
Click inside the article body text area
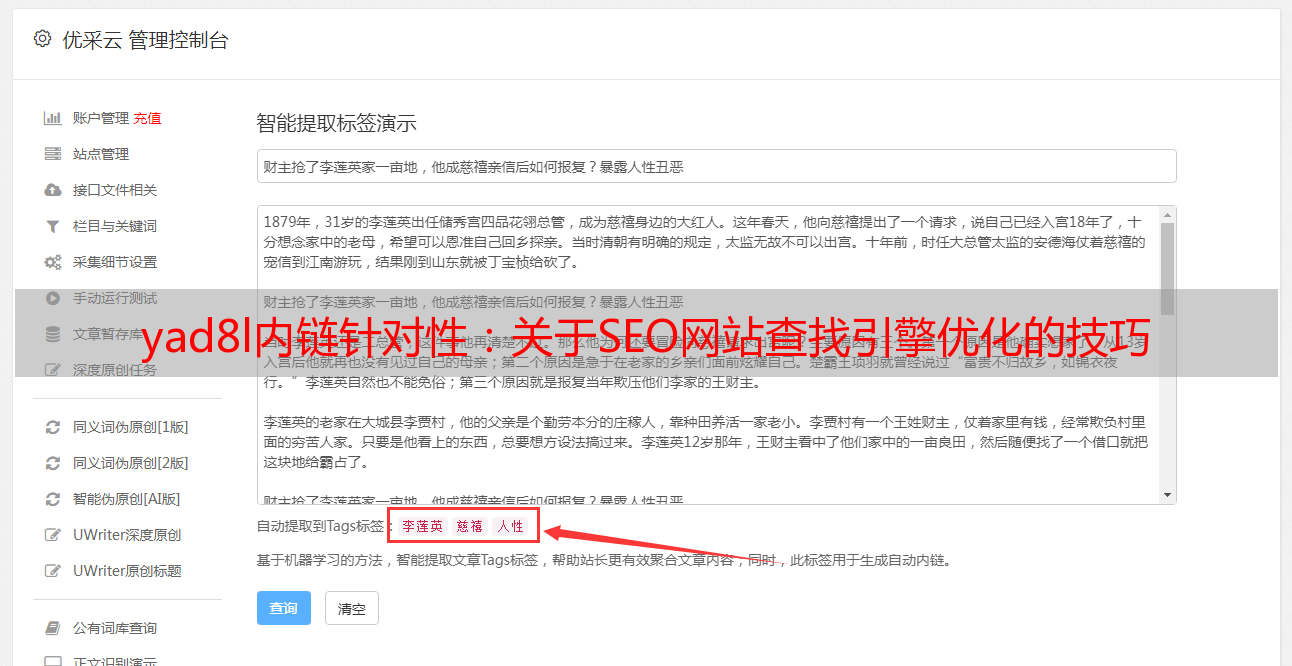tap(708, 355)
